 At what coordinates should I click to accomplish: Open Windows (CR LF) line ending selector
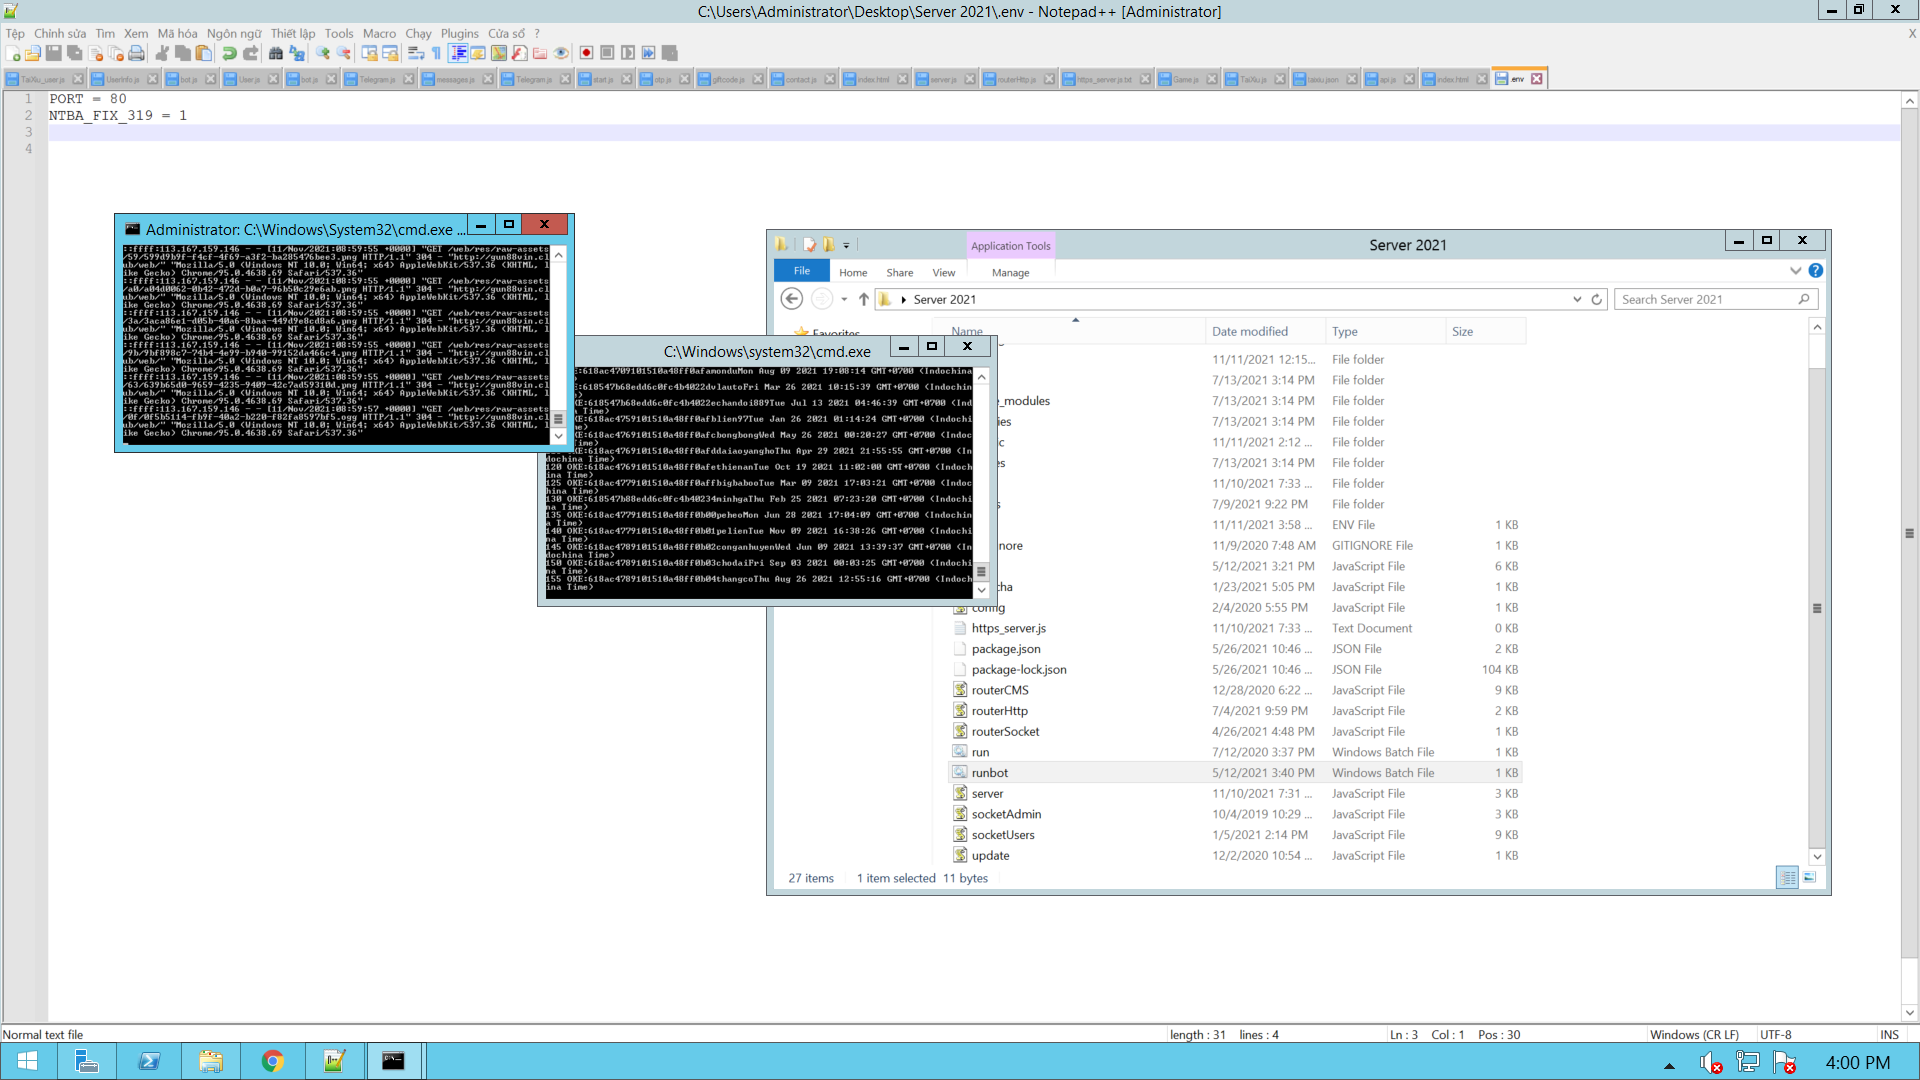pos(1694,1035)
